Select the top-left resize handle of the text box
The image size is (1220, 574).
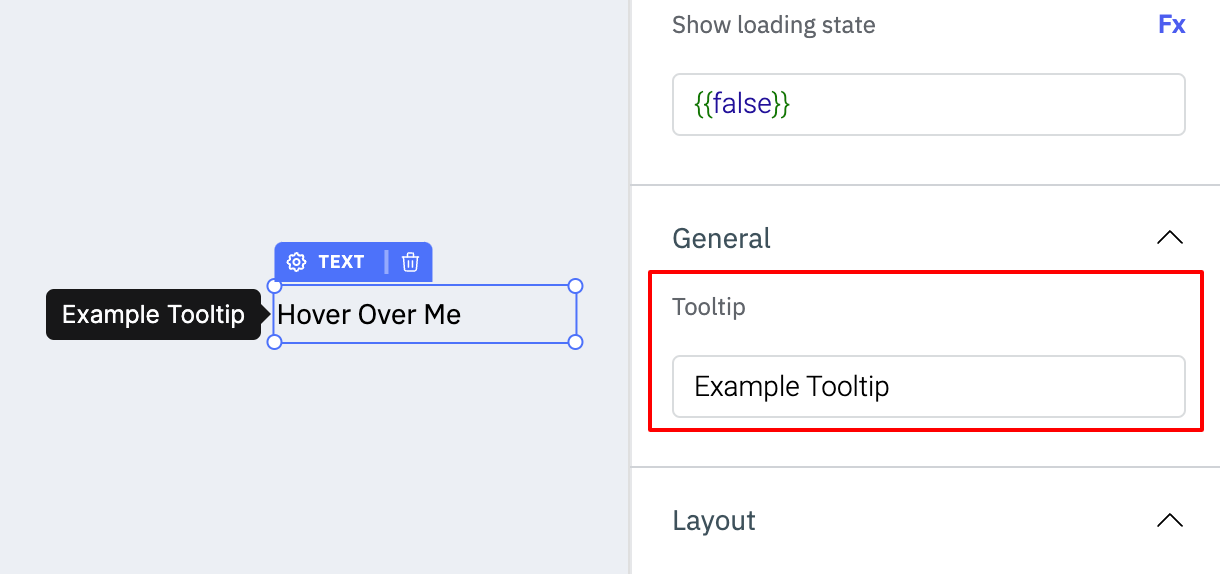tap(275, 286)
